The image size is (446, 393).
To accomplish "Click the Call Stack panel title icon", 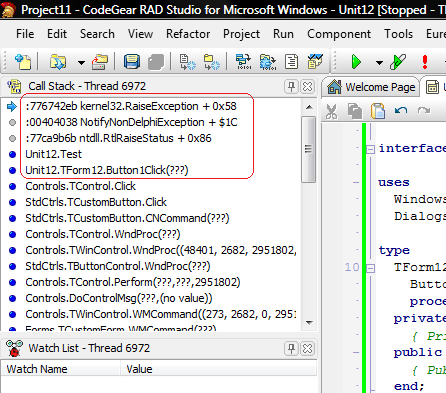I will (x=14, y=86).
